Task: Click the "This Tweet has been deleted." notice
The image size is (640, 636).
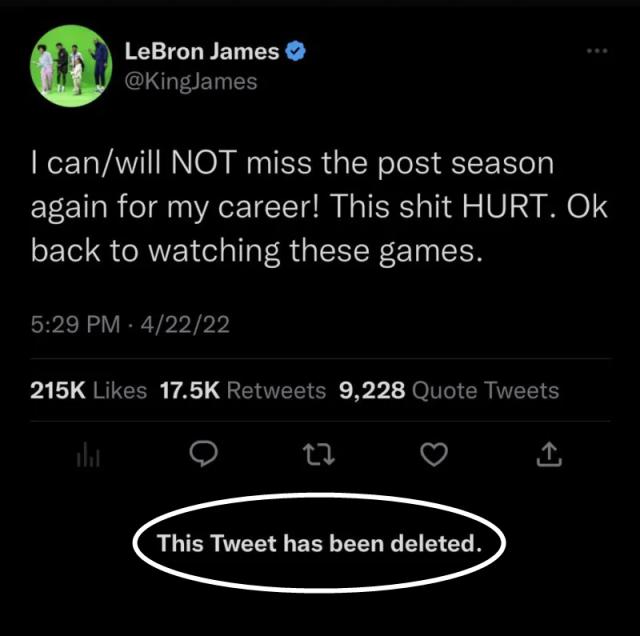Action: [320, 544]
